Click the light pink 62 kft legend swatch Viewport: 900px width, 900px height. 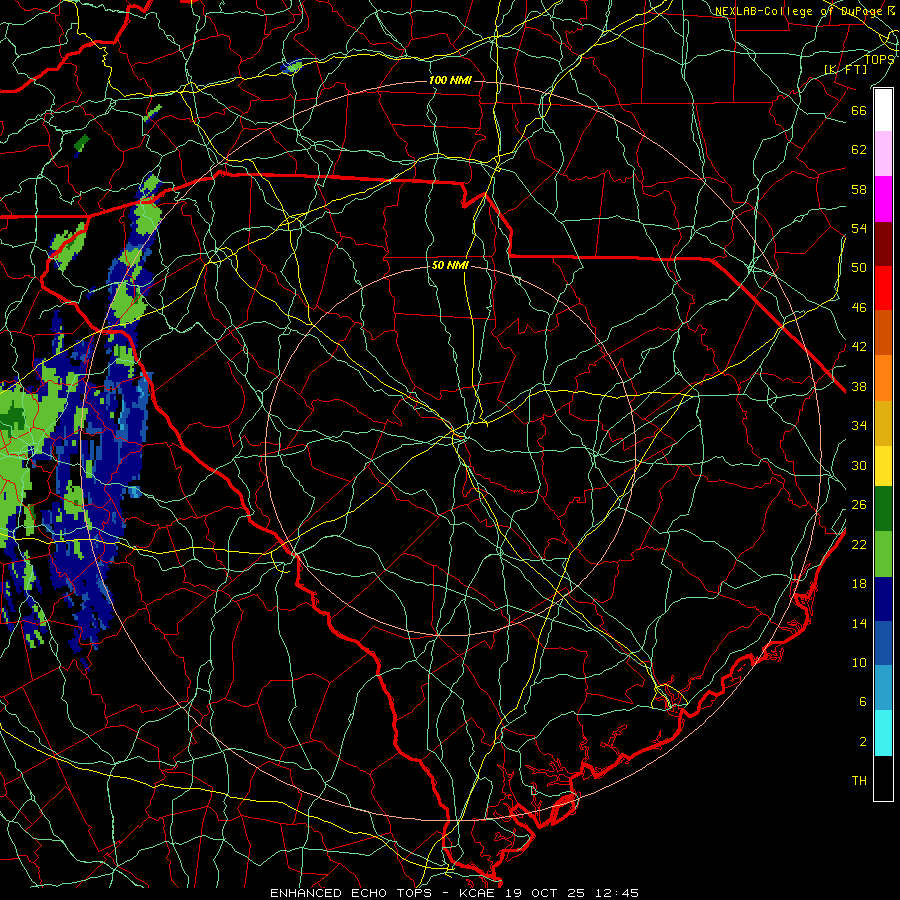[883, 154]
